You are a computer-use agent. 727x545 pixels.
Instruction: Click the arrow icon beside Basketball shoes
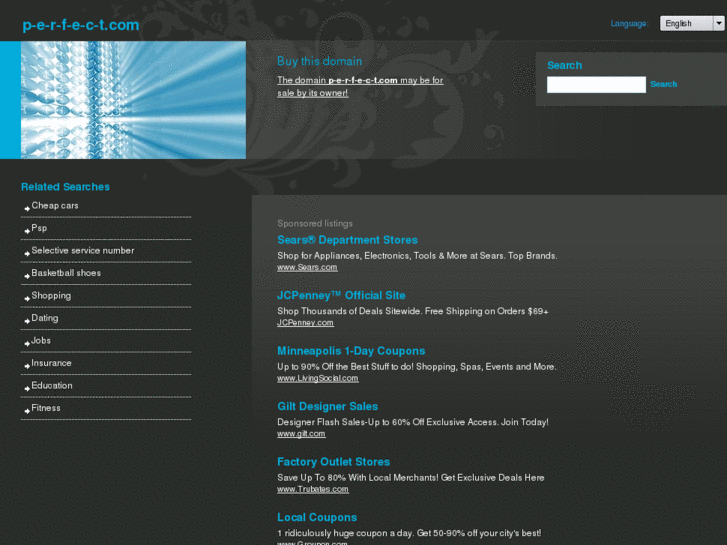pyautogui.click(x=27, y=276)
